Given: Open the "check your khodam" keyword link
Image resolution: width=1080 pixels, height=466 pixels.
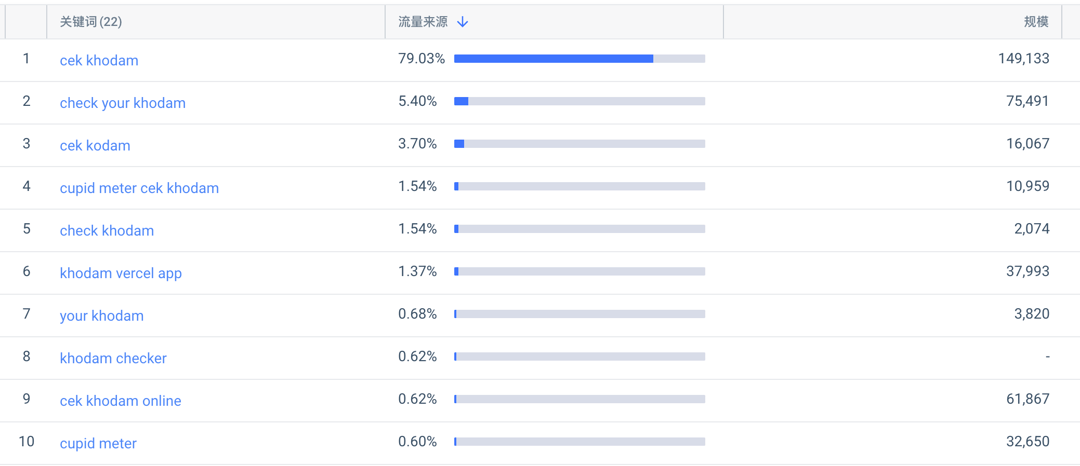Looking at the screenshot, I should (x=122, y=103).
